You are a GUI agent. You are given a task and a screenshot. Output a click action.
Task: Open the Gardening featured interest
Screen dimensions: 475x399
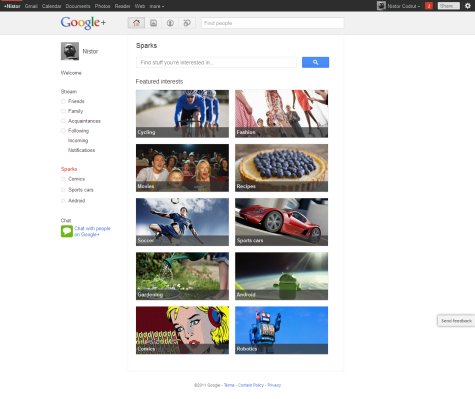coord(182,276)
